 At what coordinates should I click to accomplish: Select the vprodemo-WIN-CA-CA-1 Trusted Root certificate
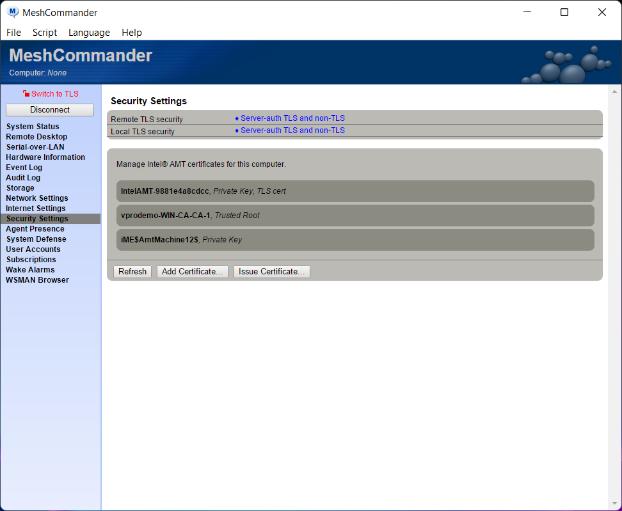(355, 215)
